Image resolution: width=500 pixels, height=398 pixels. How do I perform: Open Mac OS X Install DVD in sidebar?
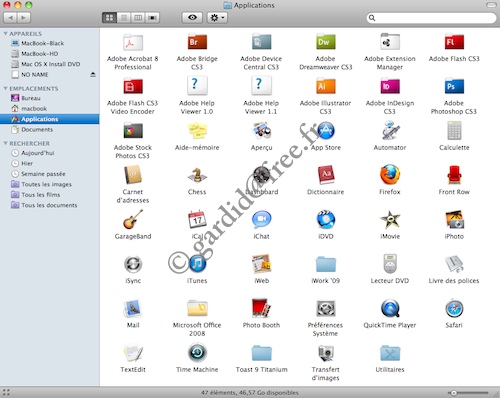point(50,64)
